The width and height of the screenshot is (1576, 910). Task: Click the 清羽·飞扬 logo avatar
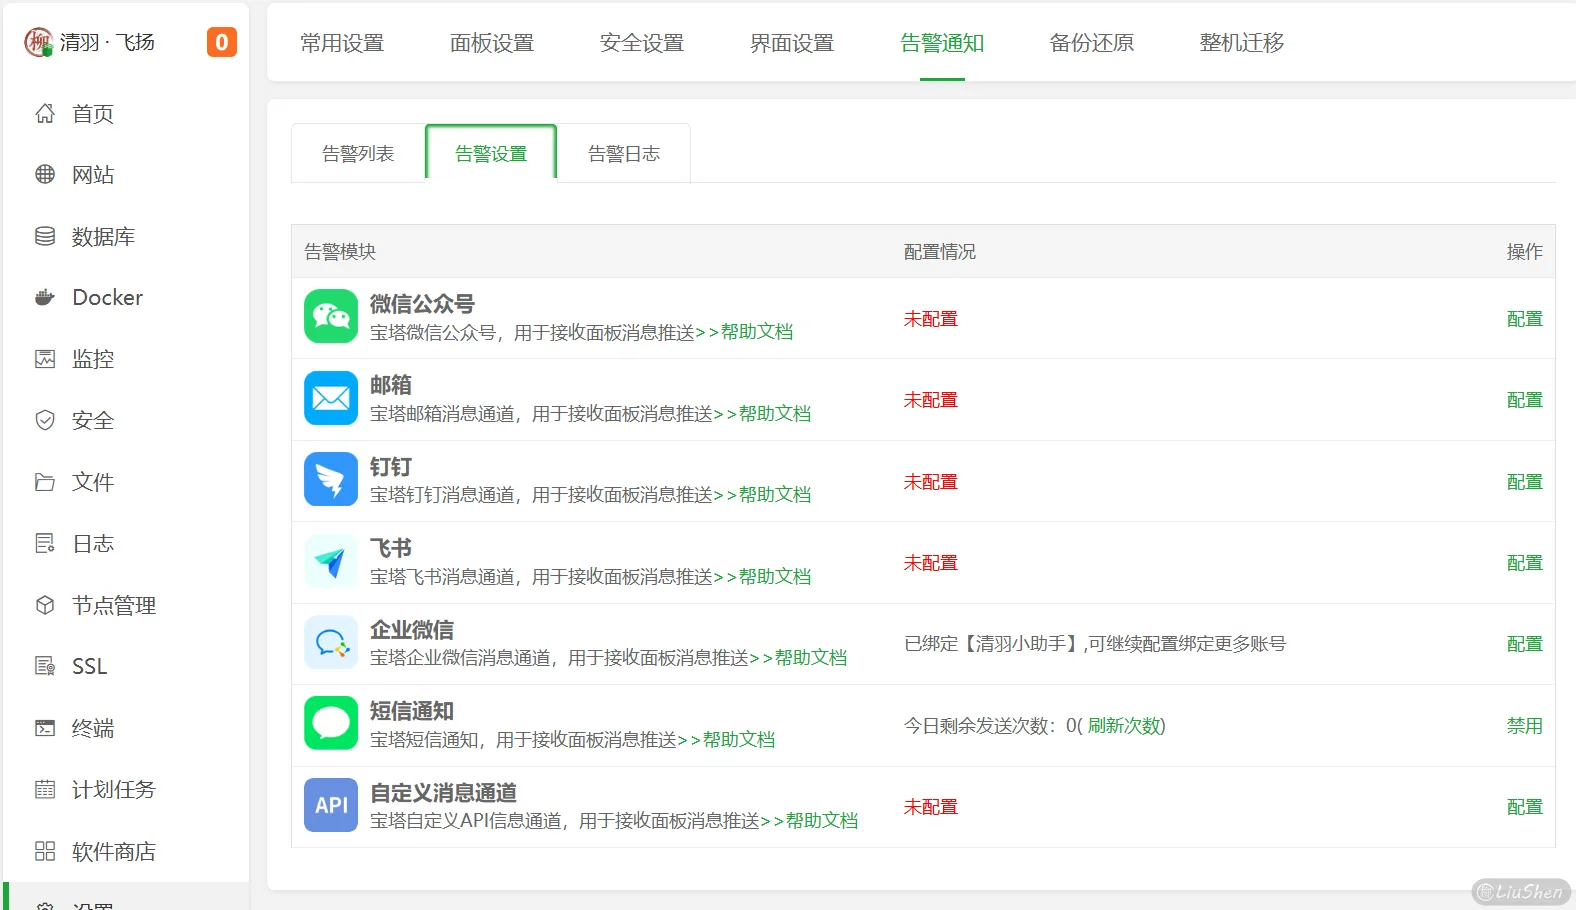[38, 42]
